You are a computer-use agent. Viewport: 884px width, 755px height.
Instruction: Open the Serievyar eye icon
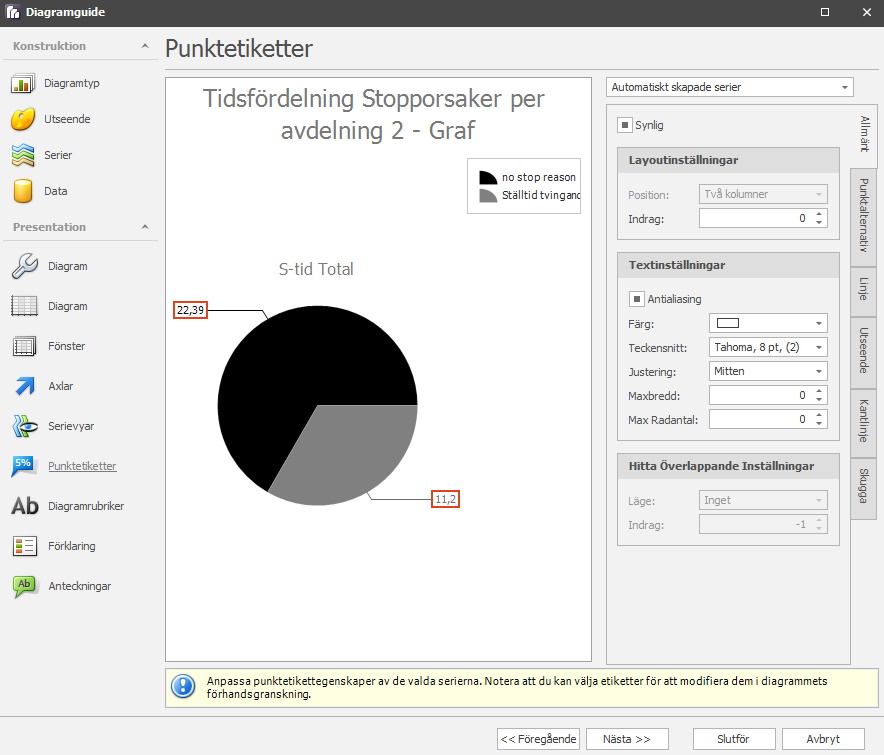tap(24, 426)
